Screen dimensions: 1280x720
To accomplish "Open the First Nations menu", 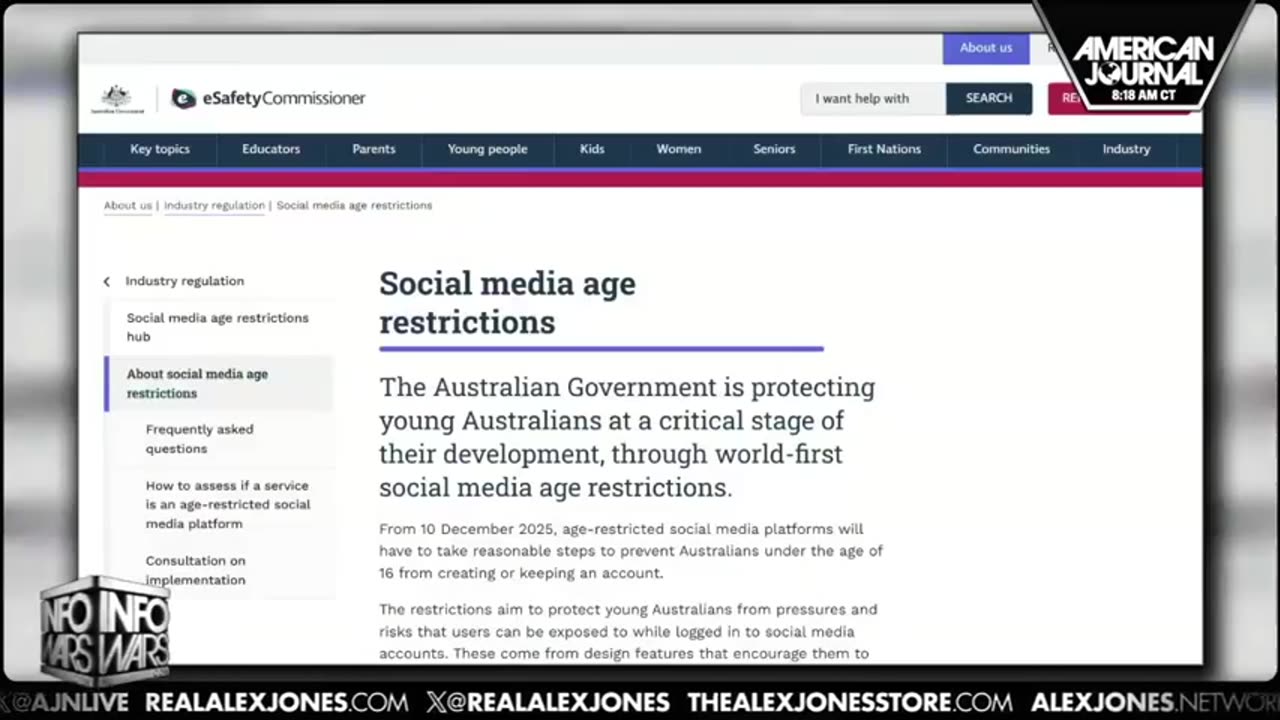I will coord(884,149).
